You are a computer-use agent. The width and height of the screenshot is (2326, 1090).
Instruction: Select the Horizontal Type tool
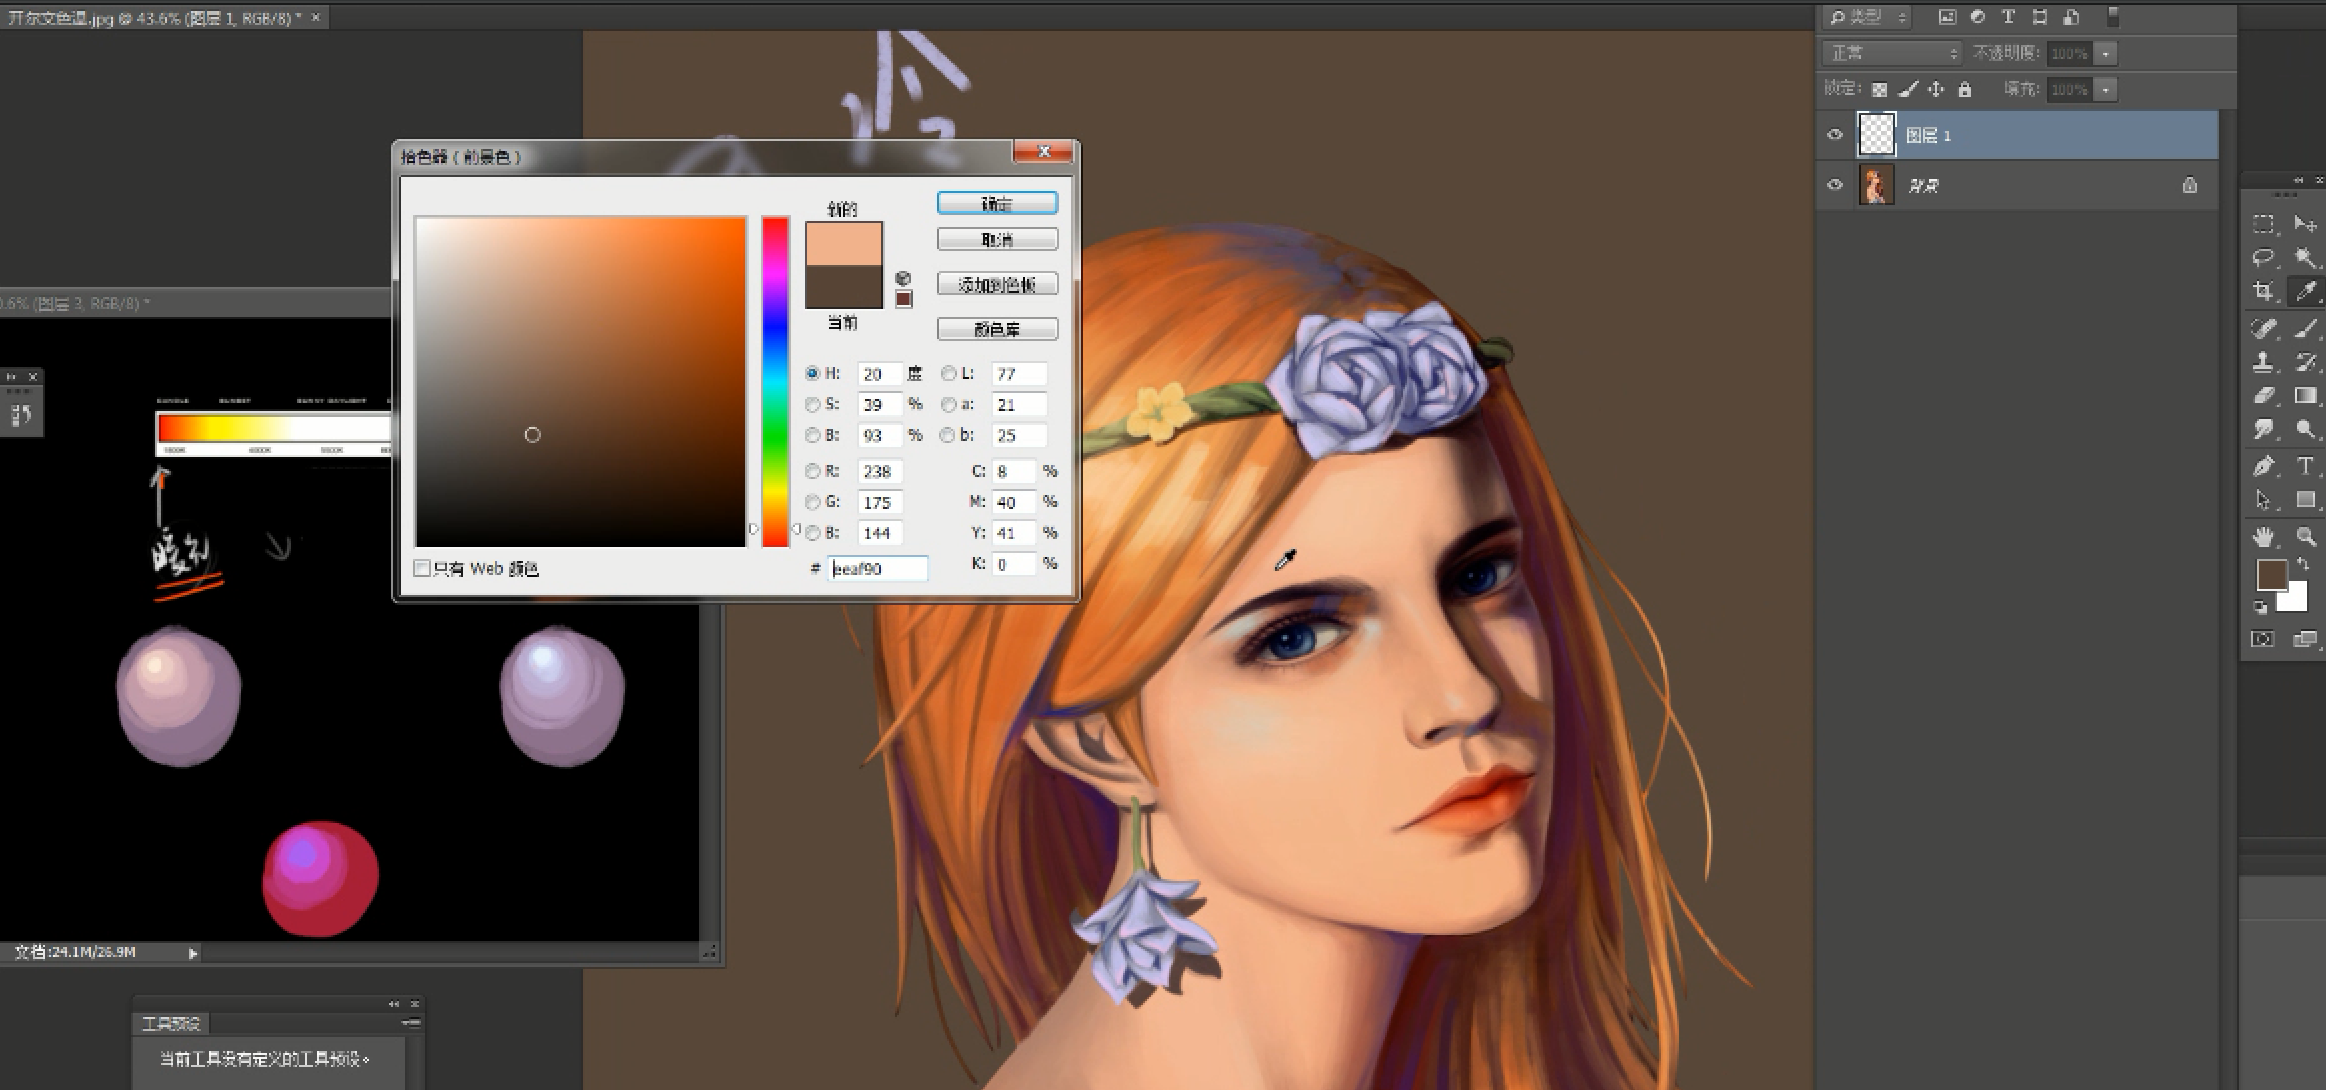(x=2305, y=466)
